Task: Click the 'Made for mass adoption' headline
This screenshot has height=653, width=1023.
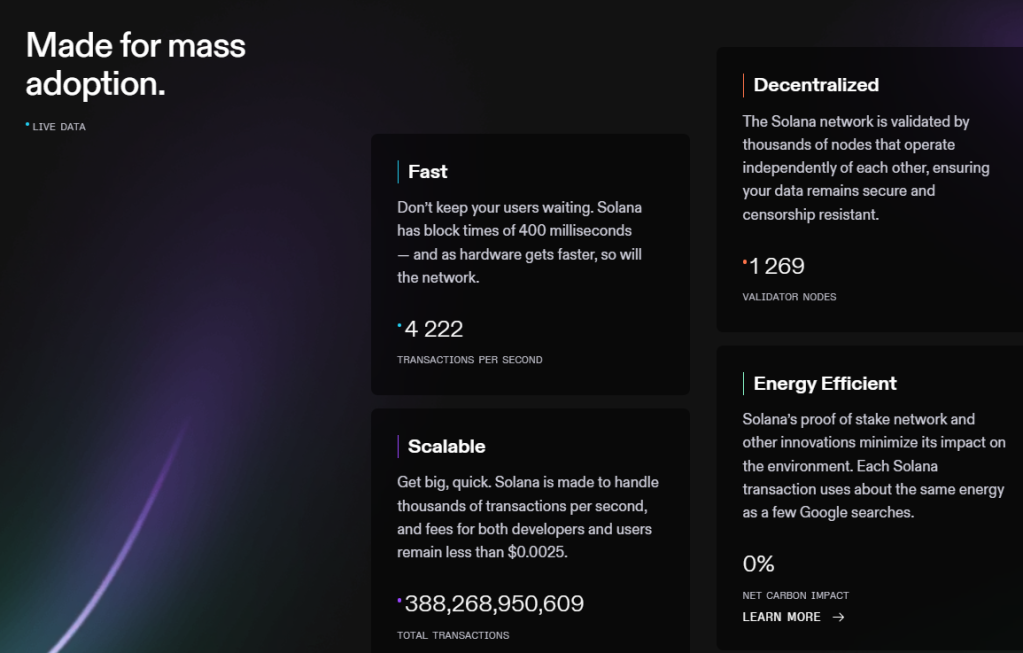Action: click(135, 64)
